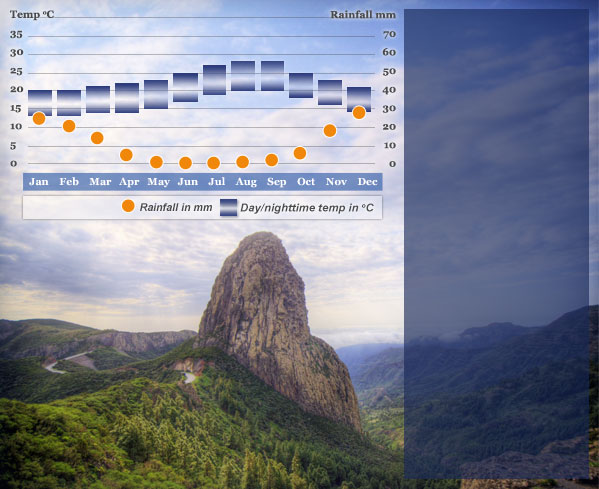Screen dimensions: 599x489
Task: Click the dark blue overlay panel
Action: coord(496,244)
